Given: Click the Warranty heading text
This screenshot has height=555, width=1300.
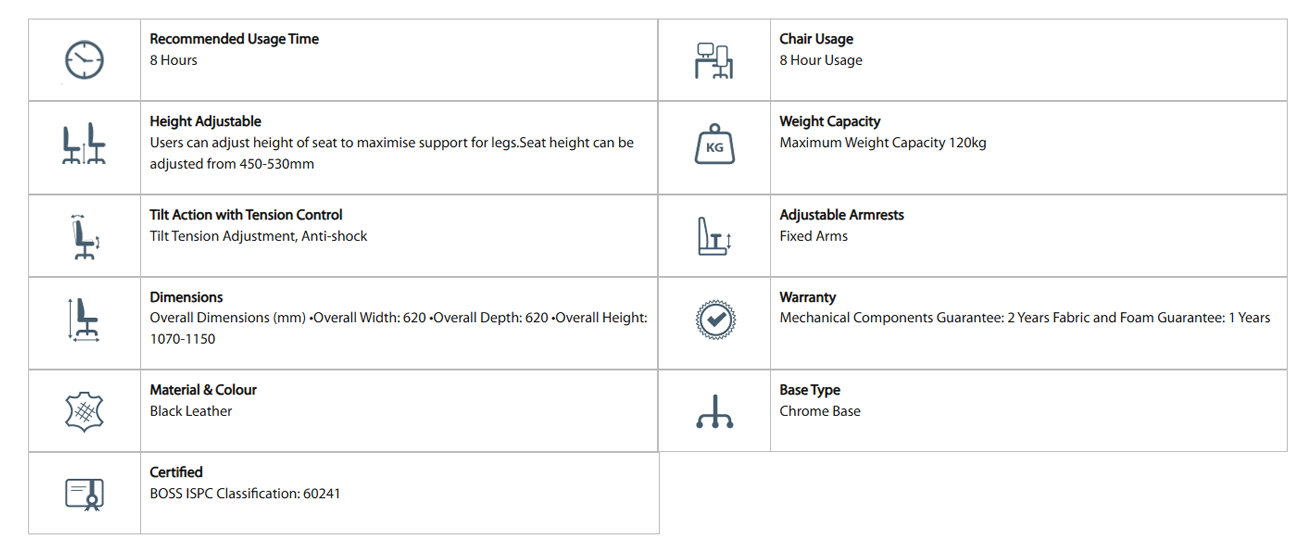Looking at the screenshot, I should tap(807, 297).
